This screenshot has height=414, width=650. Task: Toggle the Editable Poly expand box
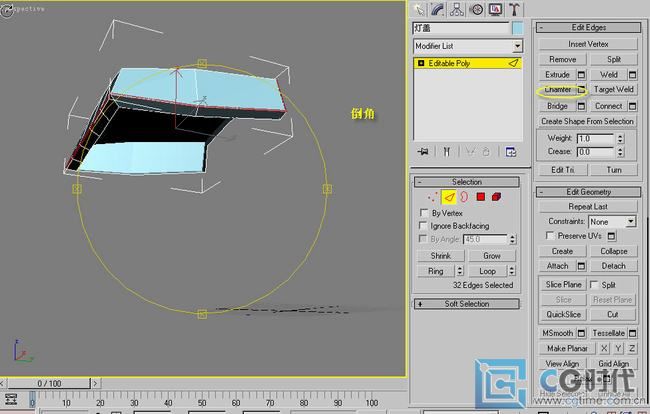[421, 63]
